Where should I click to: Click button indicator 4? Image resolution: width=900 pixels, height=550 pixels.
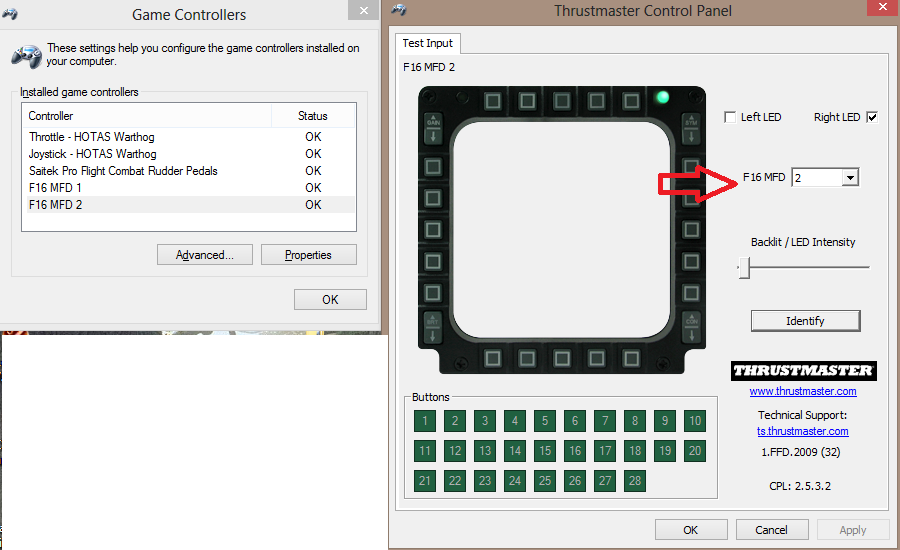coord(515,421)
